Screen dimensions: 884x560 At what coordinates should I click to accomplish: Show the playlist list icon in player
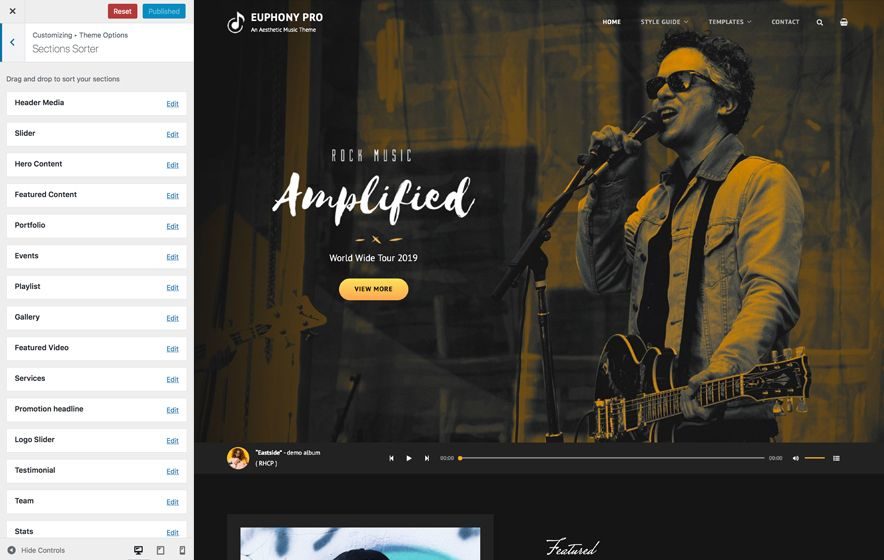point(836,458)
